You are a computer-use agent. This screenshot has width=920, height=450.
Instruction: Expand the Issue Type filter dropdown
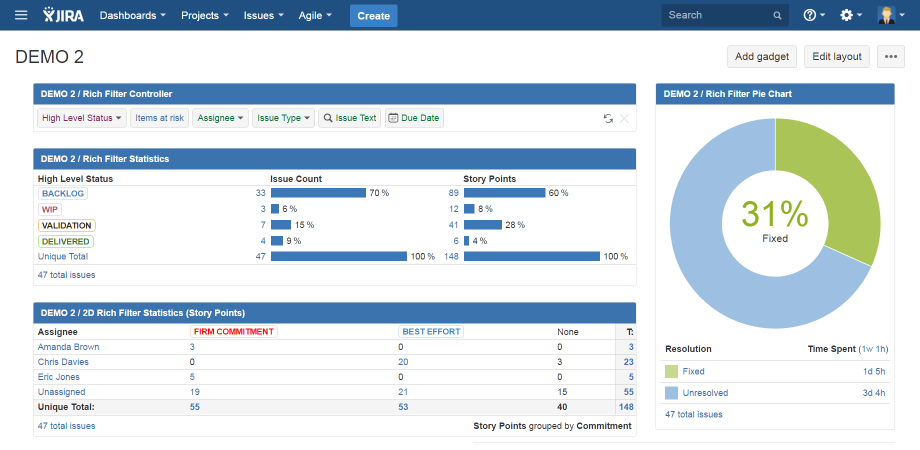pyautogui.click(x=283, y=118)
